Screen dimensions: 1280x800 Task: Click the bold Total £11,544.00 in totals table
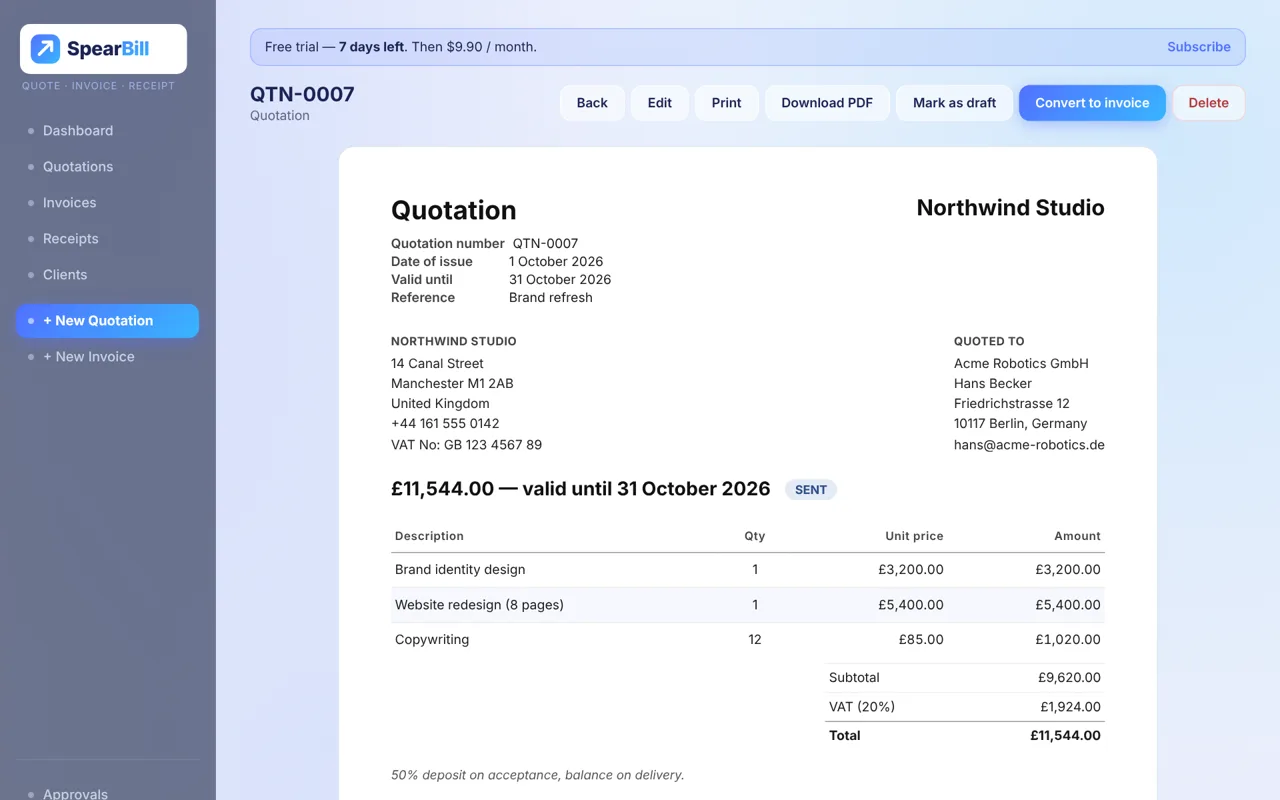point(1065,736)
